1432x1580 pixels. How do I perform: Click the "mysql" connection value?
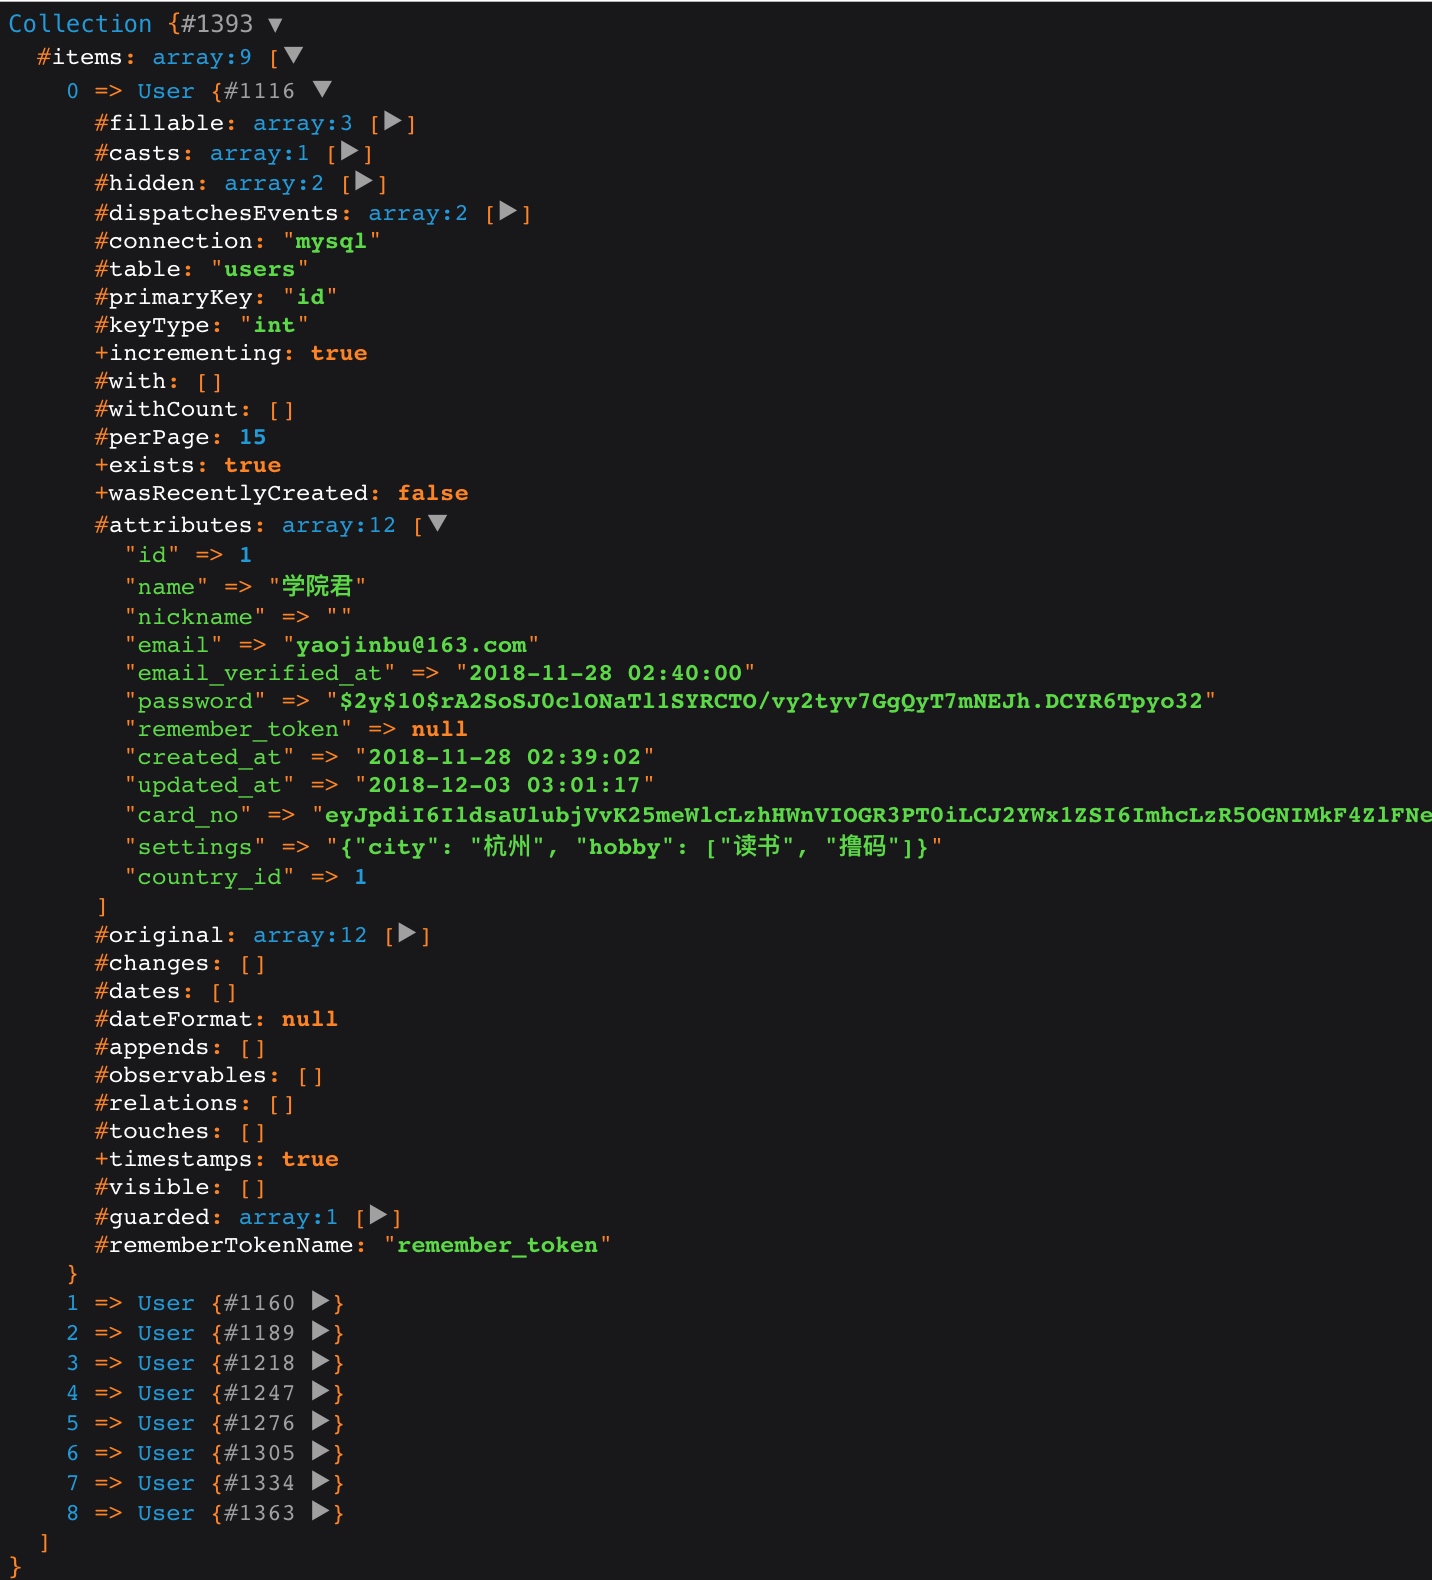(332, 242)
